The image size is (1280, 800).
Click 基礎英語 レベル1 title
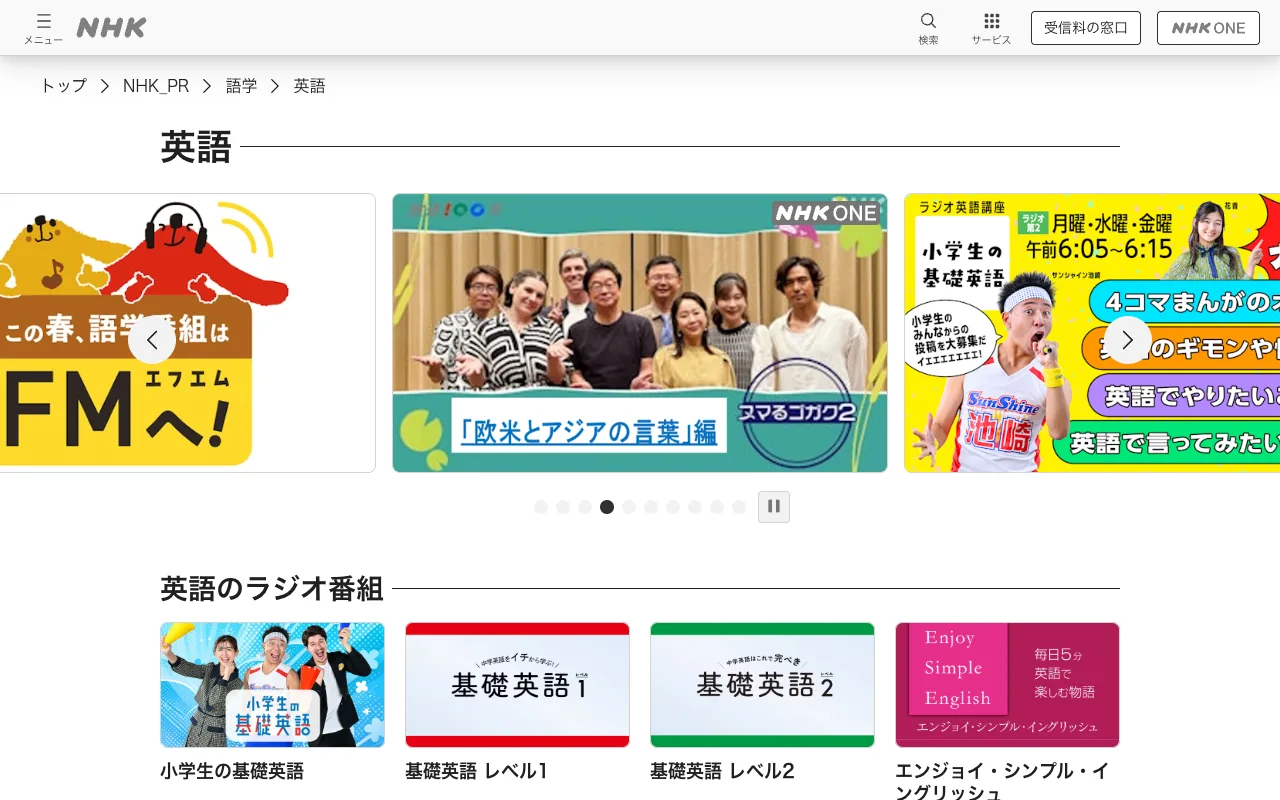477,771
